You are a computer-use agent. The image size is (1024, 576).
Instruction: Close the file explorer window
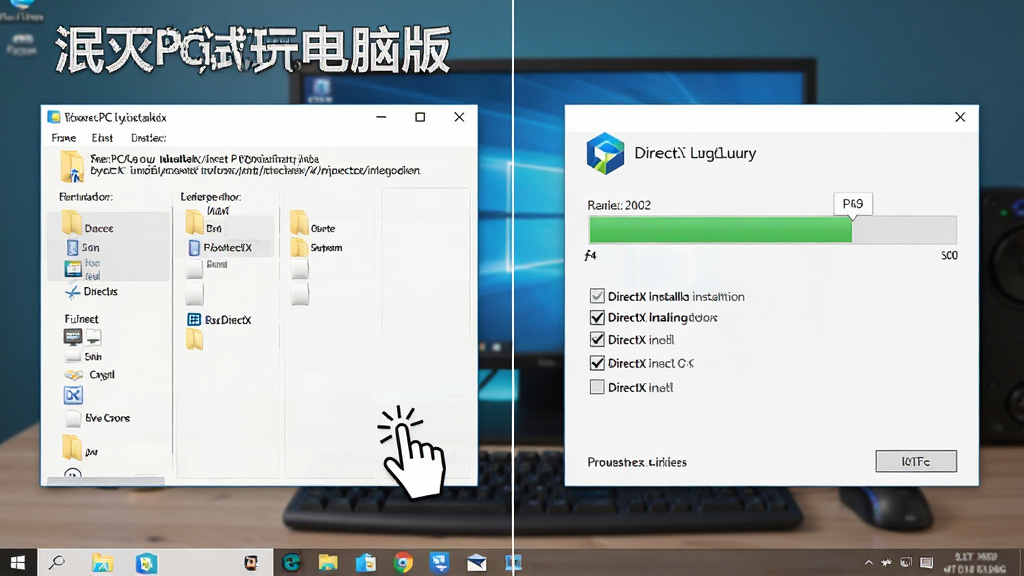[459, 117]
